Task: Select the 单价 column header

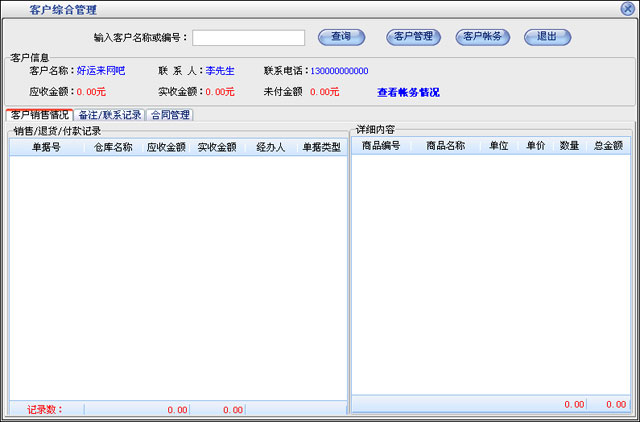Action: tap(535, 146)
